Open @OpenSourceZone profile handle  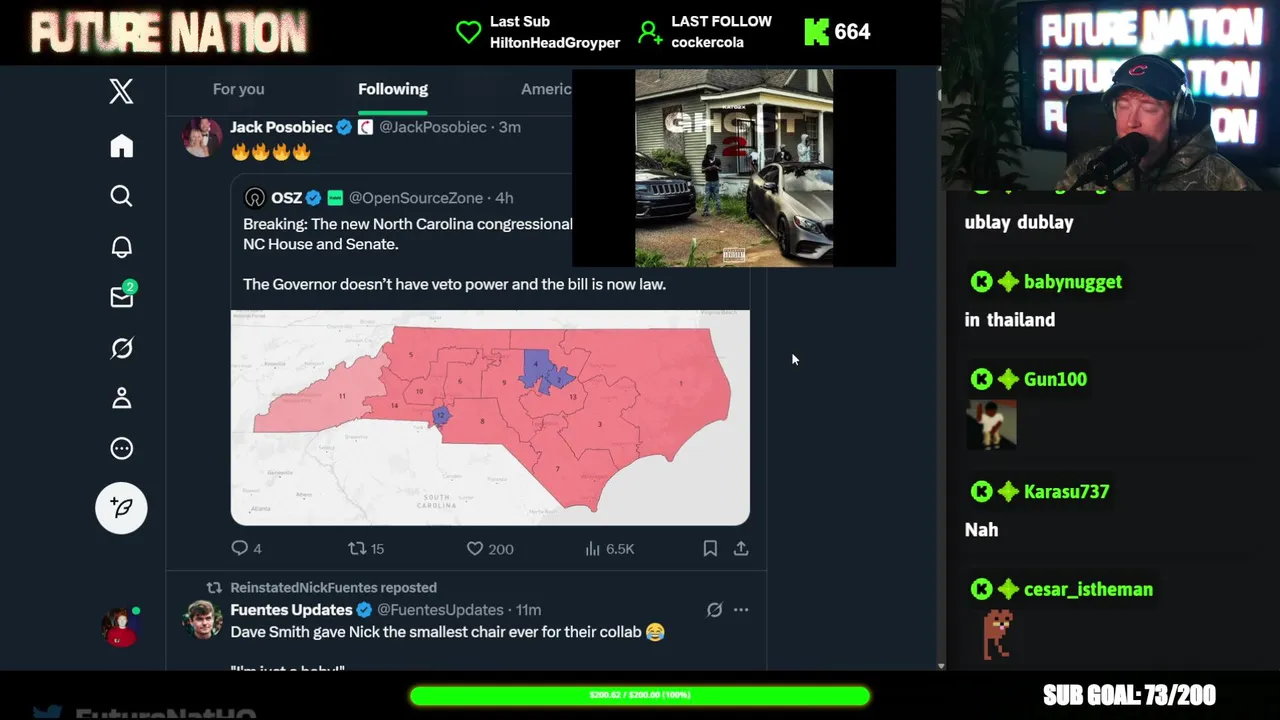[416, 198]
